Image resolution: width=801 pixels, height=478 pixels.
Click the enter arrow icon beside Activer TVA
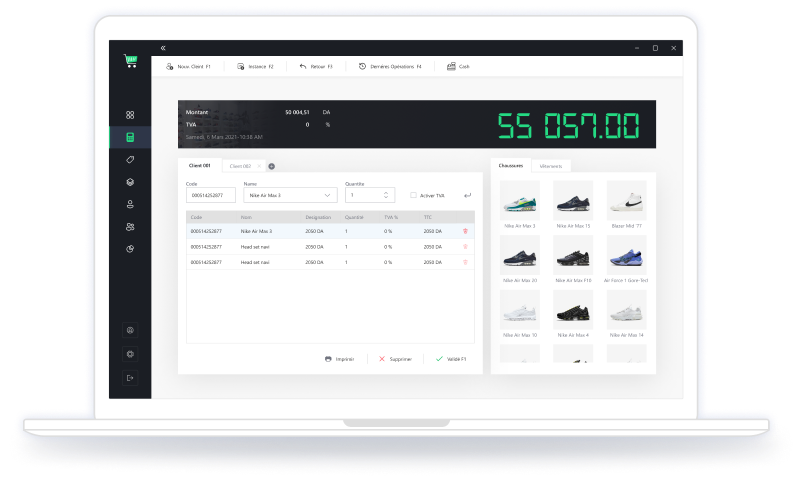tap(467, 196)
